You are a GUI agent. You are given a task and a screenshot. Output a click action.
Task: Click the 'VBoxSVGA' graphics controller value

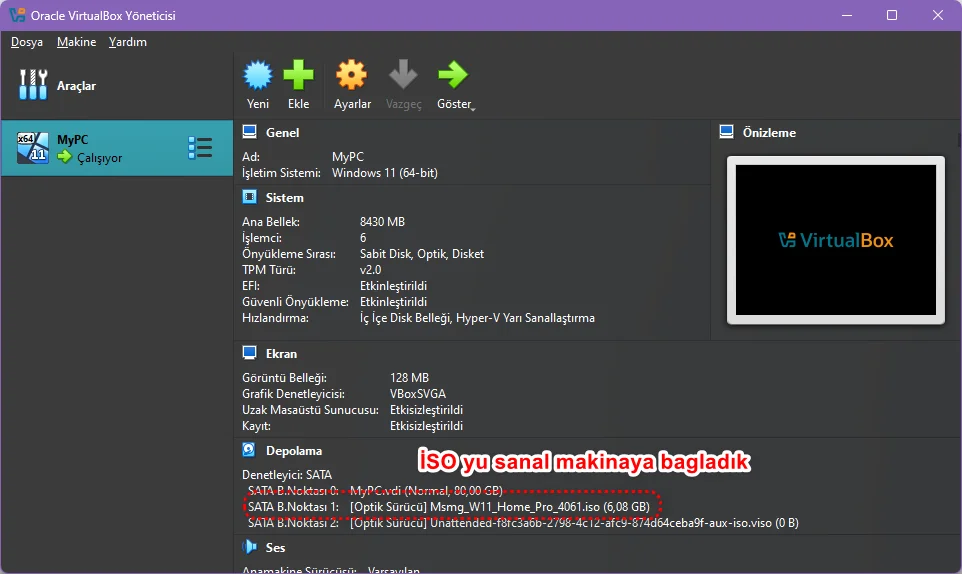(x=418, y=394)
